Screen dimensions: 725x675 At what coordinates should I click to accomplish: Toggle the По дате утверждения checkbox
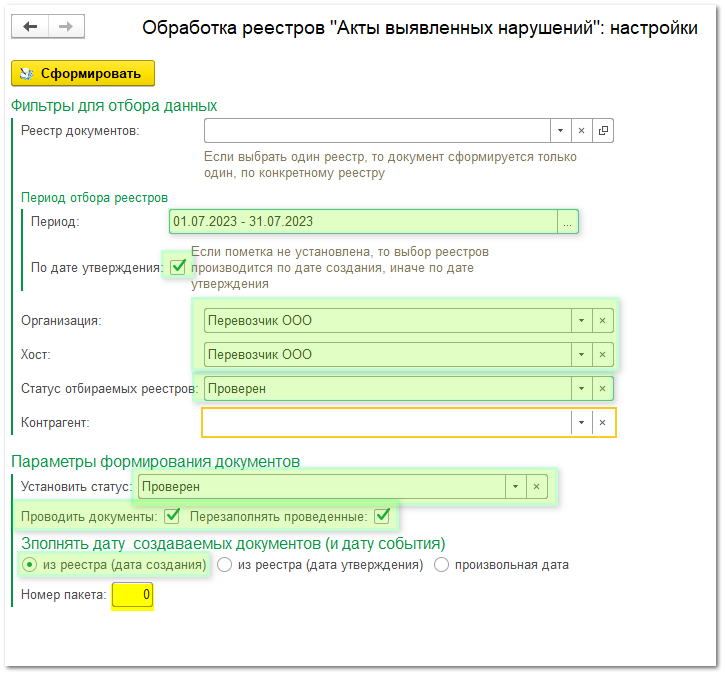click(178, 267)
